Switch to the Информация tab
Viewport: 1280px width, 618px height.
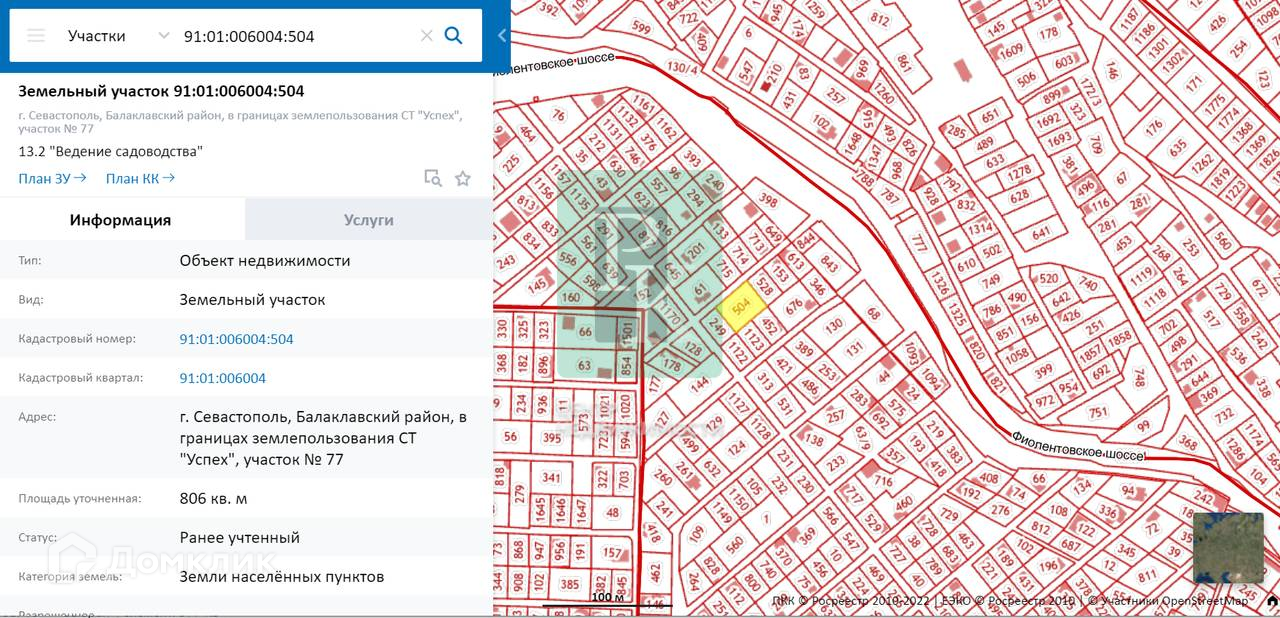tap(122, 219)
